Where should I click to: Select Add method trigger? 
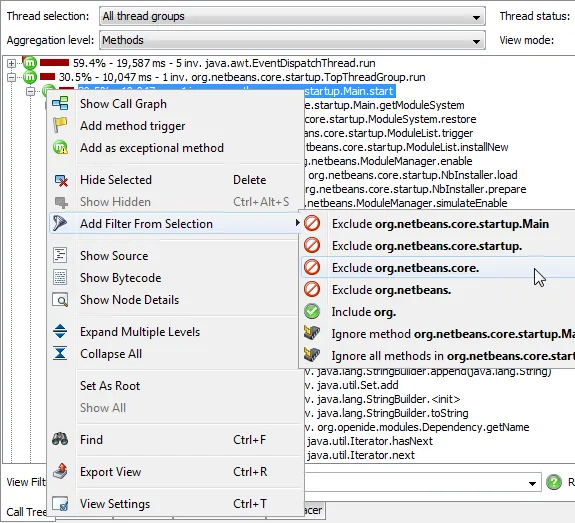[175, 126]
